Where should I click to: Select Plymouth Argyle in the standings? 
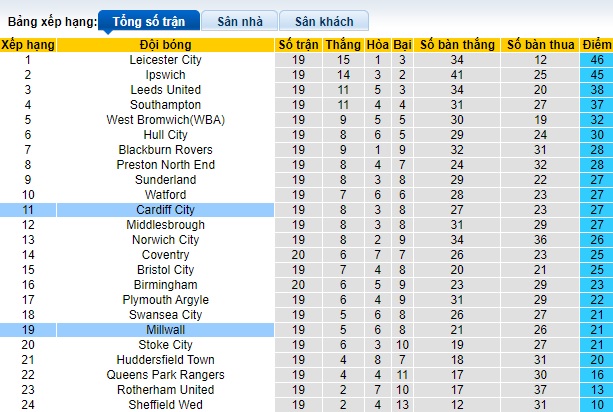click(x=166, y=299)
